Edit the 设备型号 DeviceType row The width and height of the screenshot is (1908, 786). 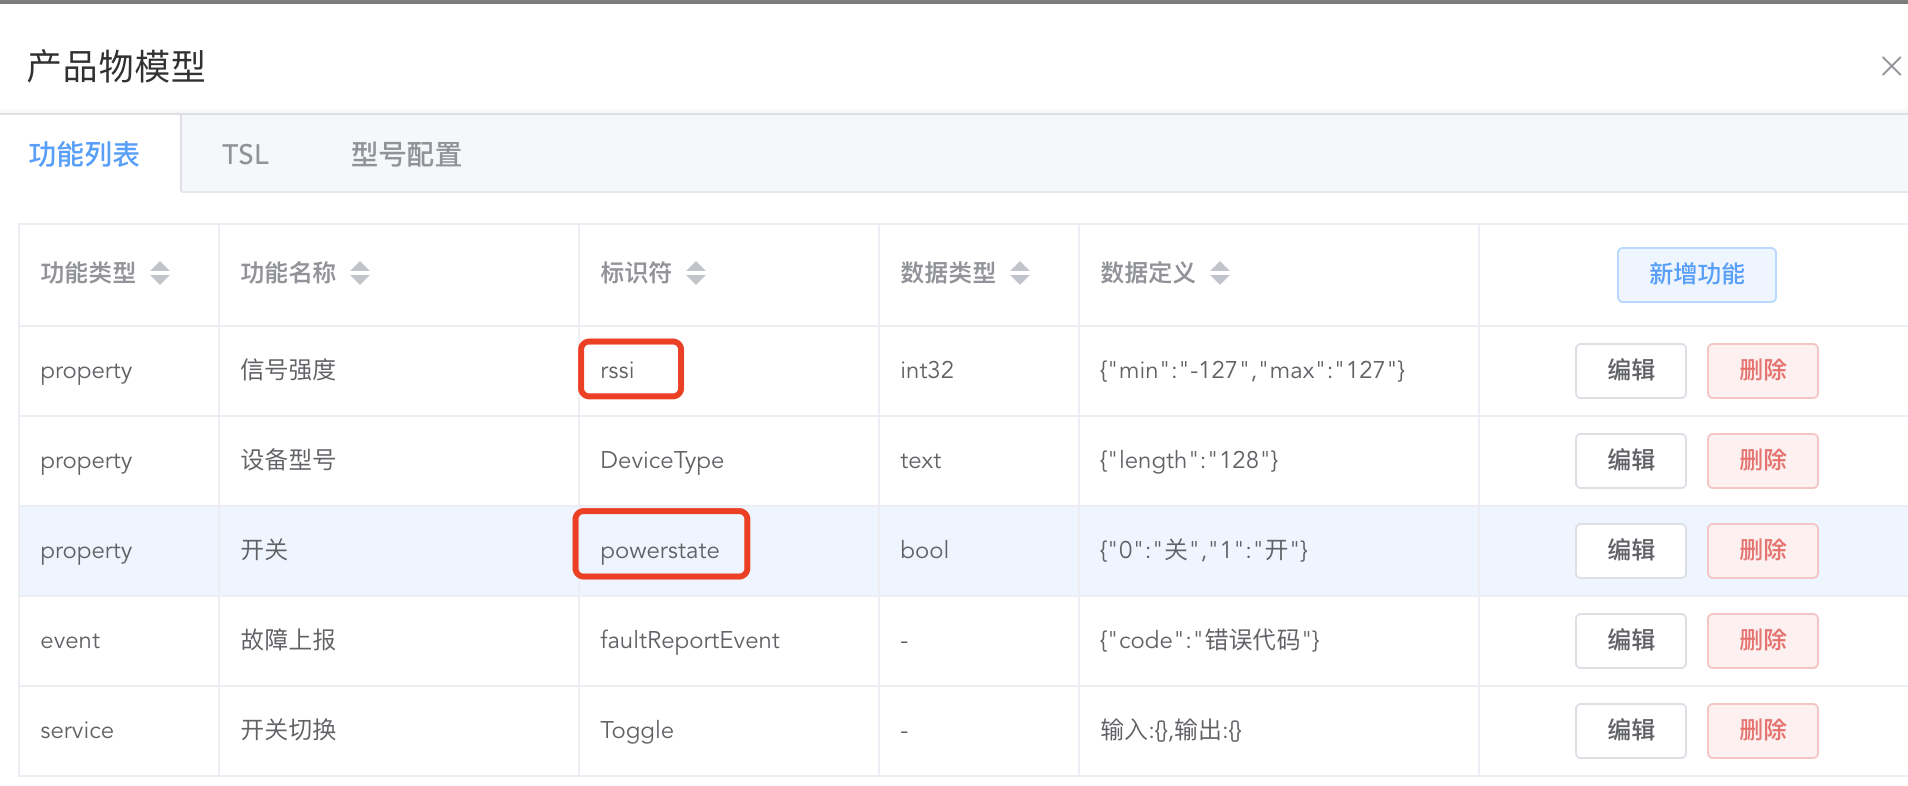pyautogui.click(x=1630, y=461)
